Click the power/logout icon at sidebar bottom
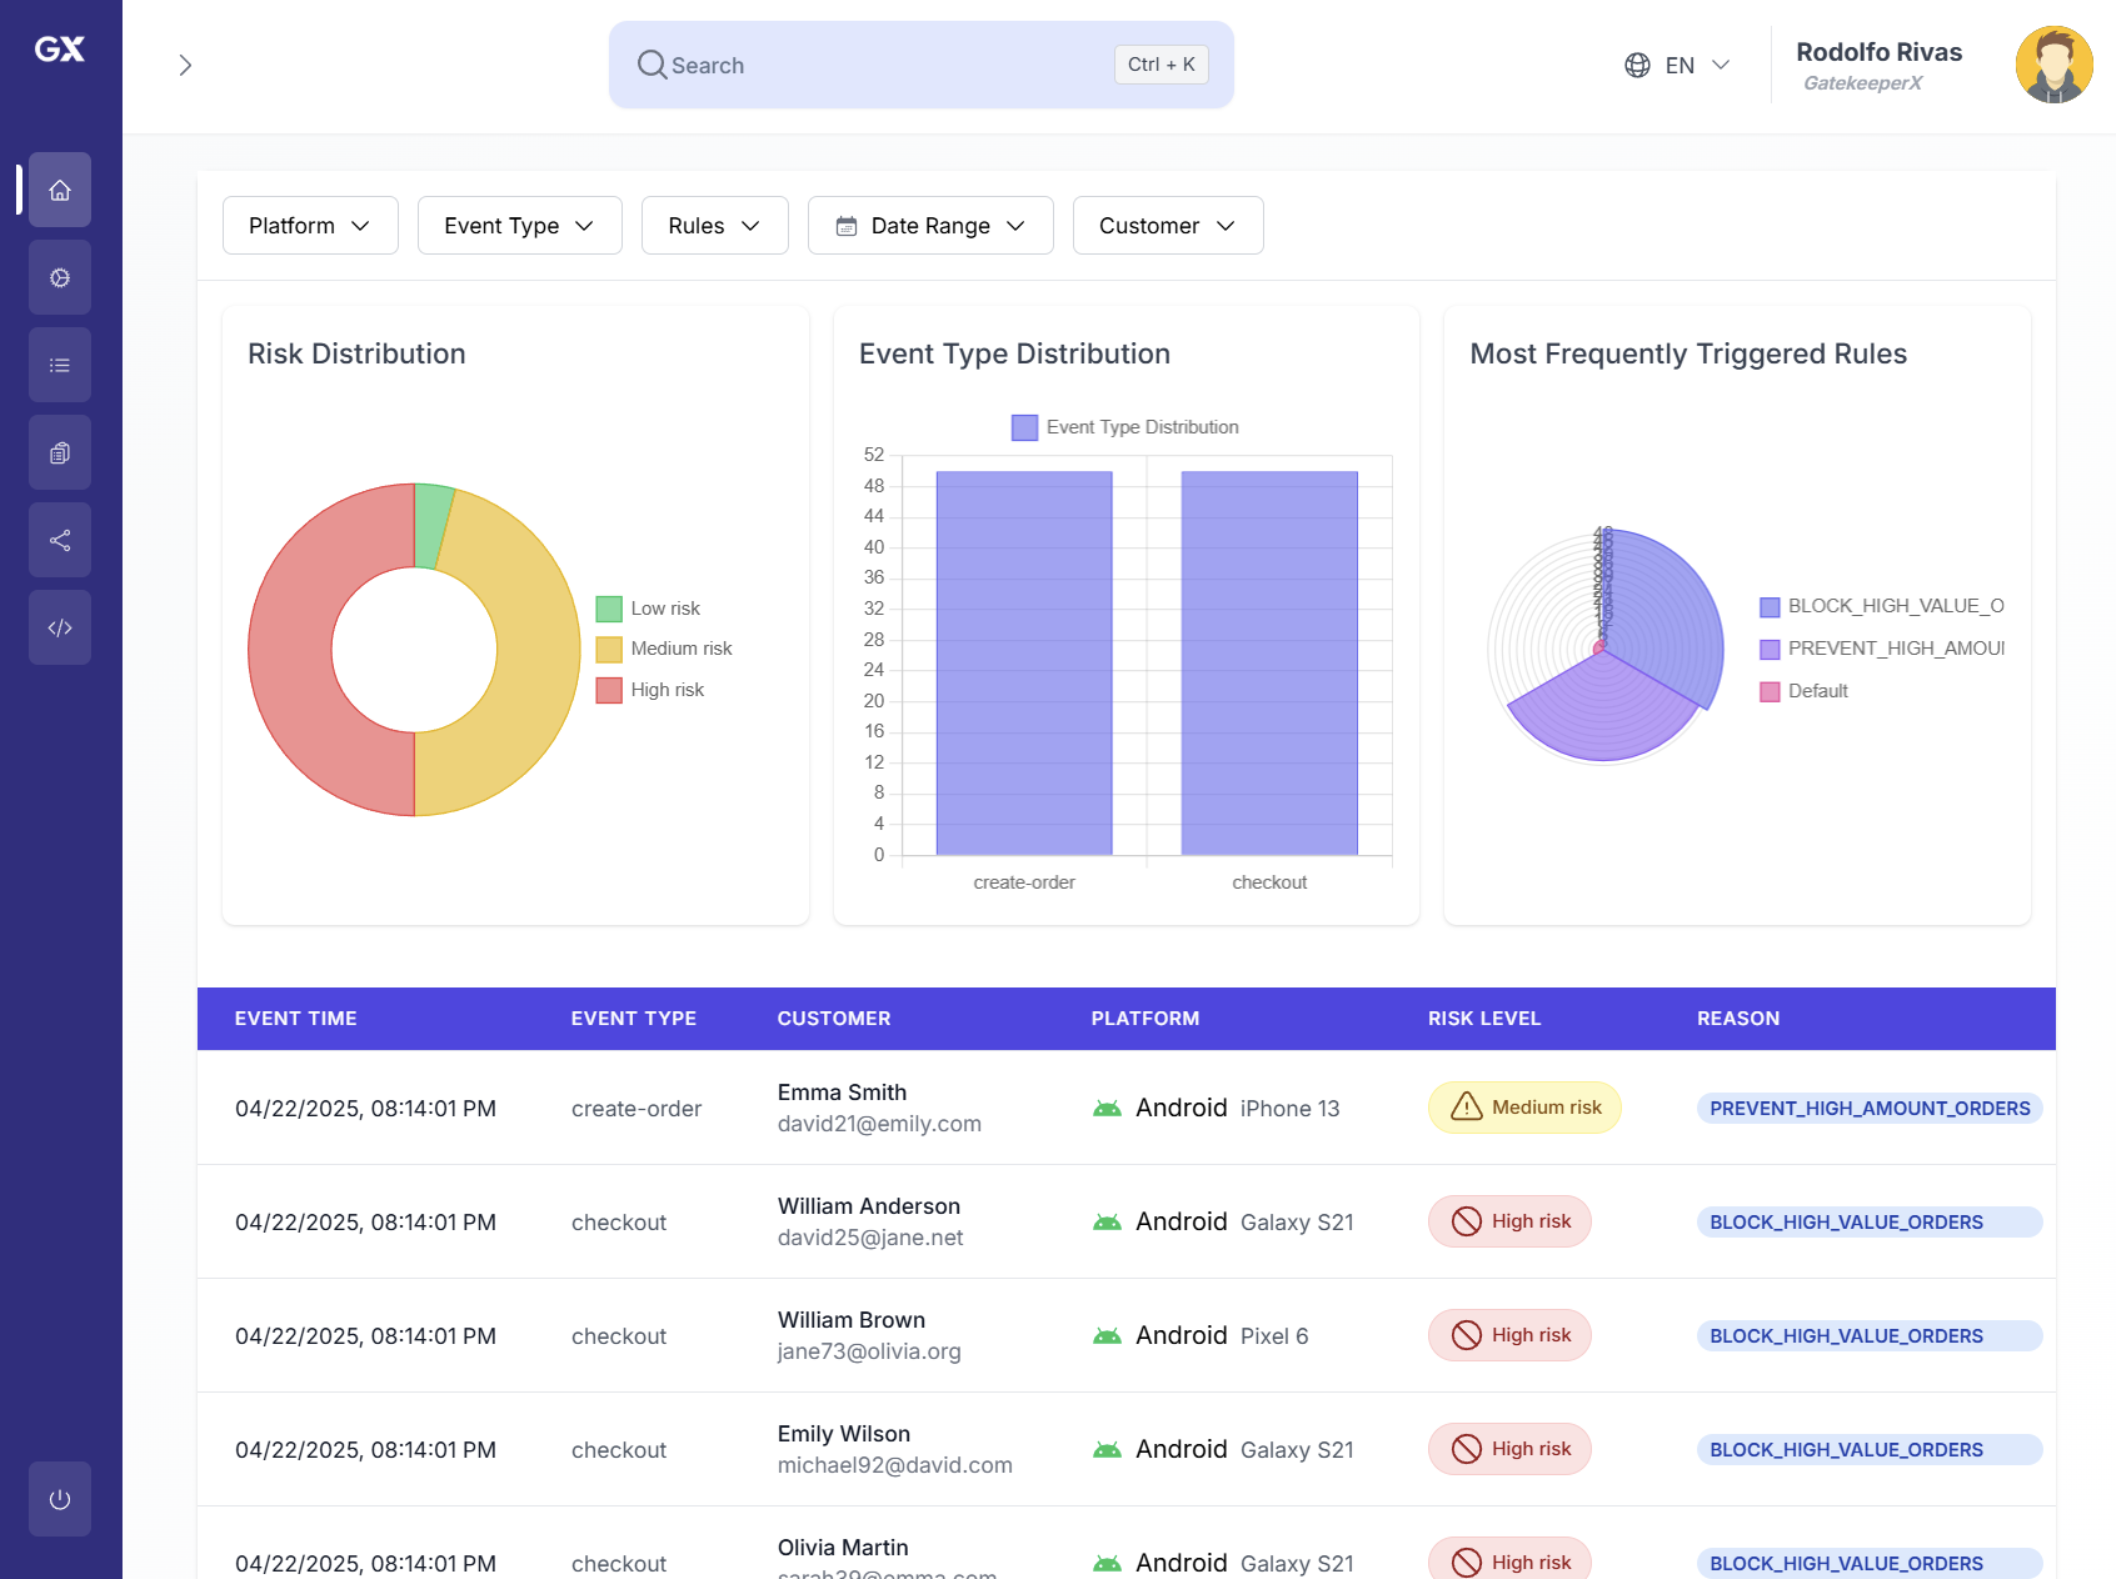Image resolution: width=2116 pixels, height=1586 pixels. click(60, 1499)
